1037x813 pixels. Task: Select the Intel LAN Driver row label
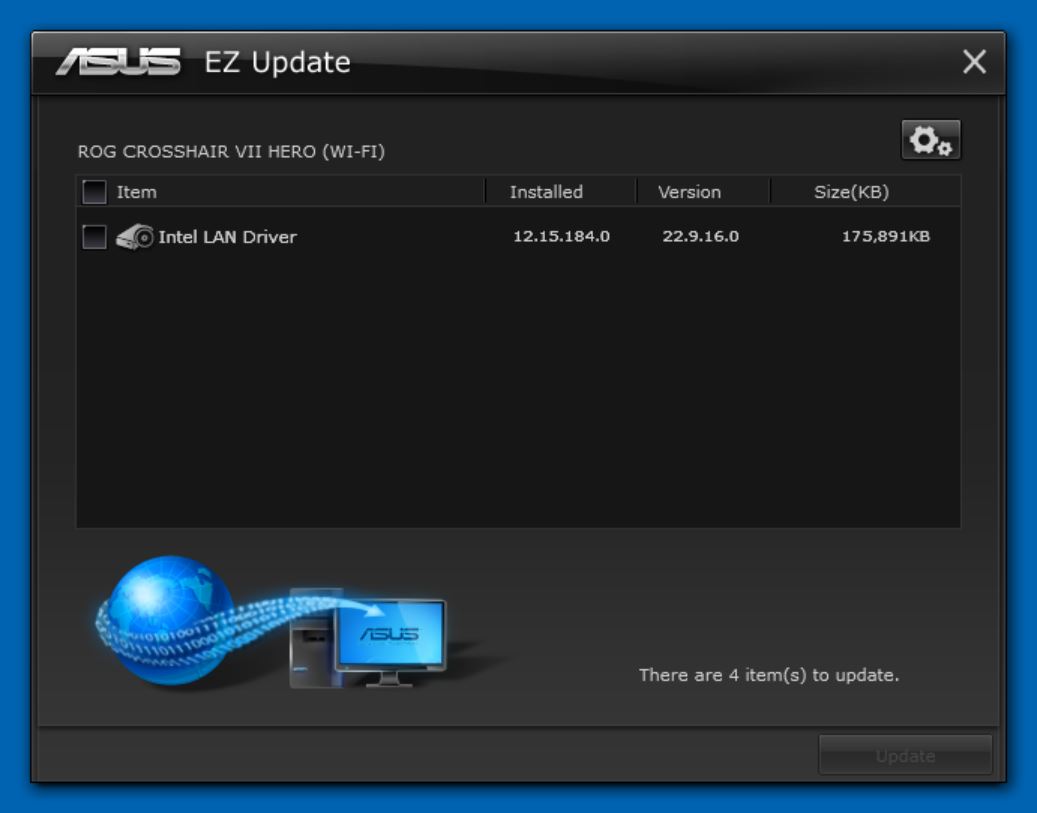point(228,237)
